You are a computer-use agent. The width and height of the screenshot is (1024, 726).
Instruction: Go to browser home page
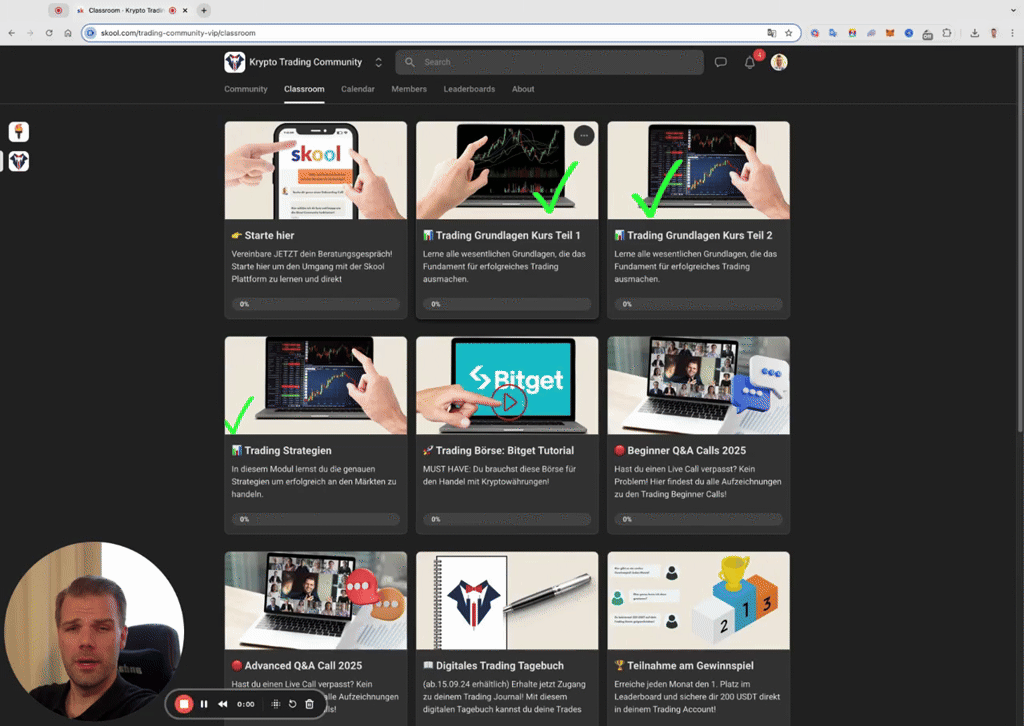click(68, 33)
